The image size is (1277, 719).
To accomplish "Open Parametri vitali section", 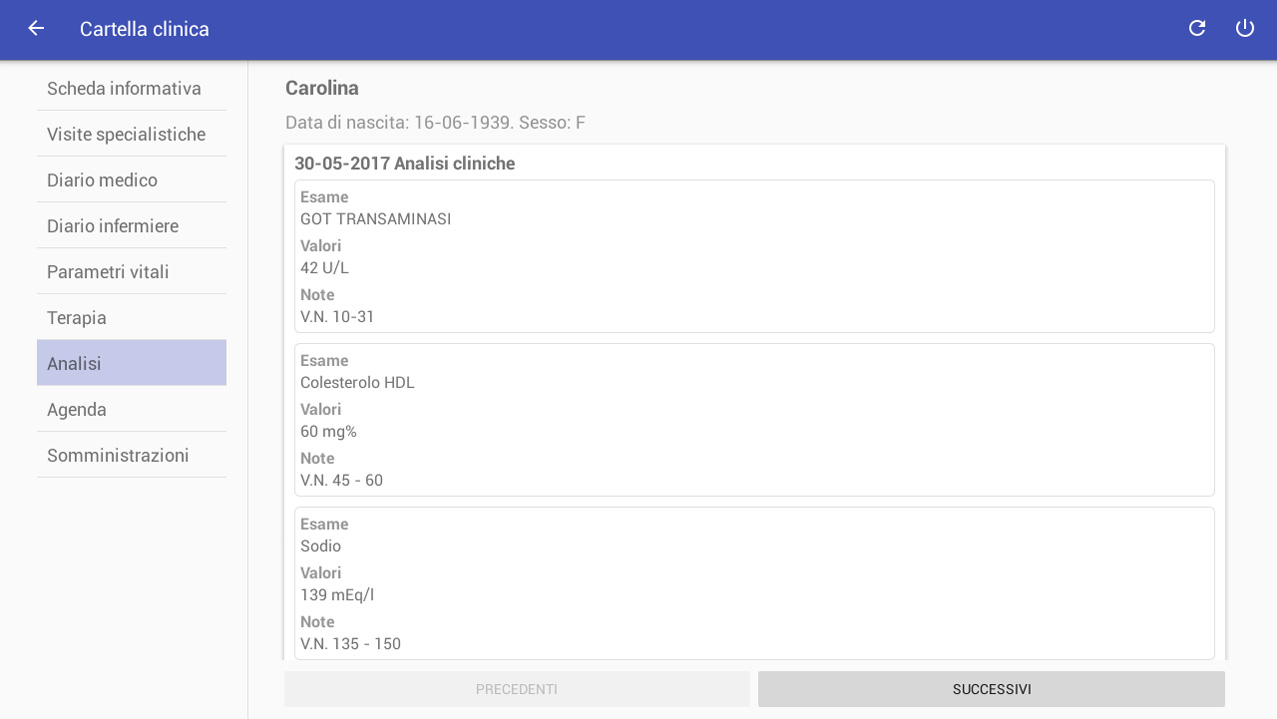I will click(x=132, y=272).
